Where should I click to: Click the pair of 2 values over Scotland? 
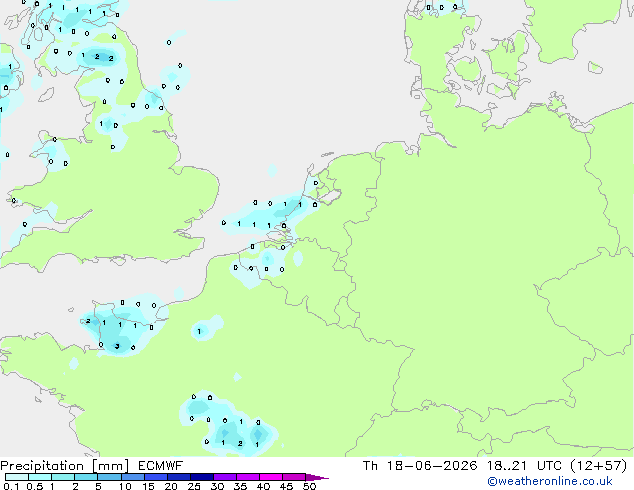click(x=104, y=57)
